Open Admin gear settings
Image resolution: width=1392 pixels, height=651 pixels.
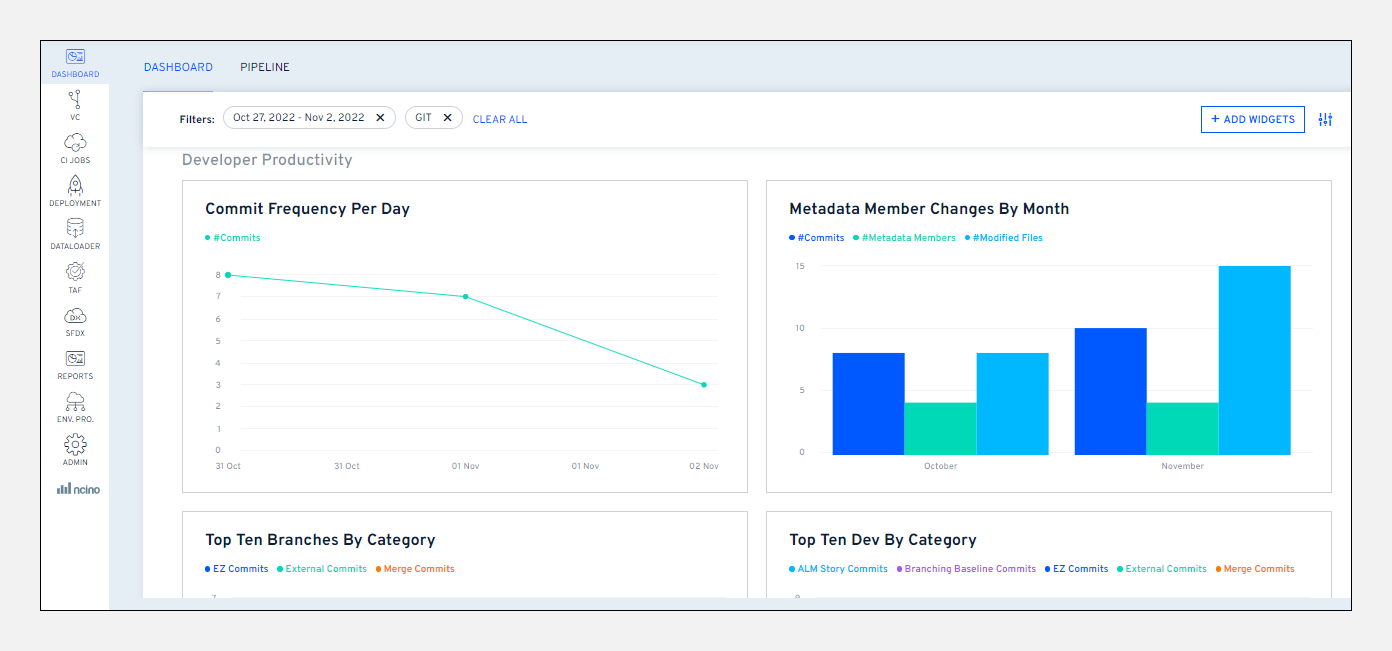click(x=75, y=446)
